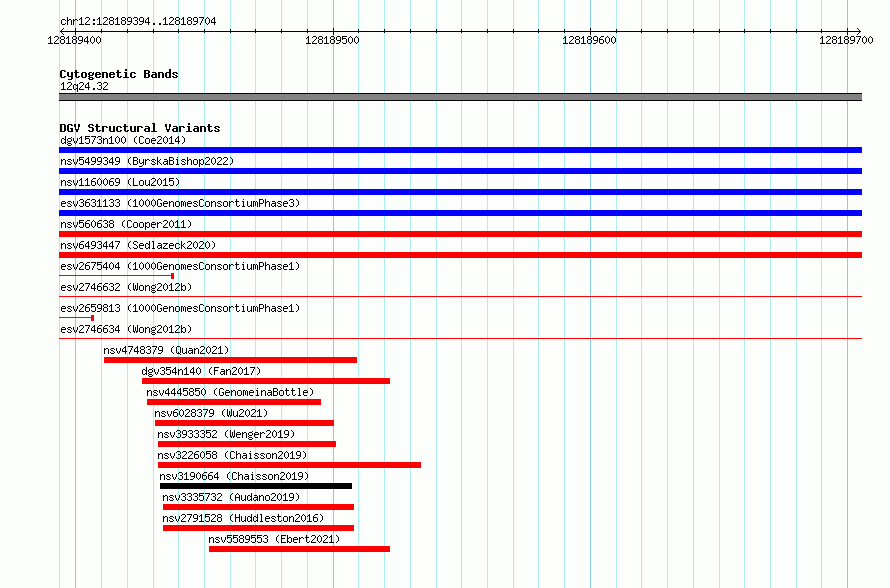Open nsv1160069 (Lou2015) variant label
This screenshot has width=890, height=588.
[120, 182]
